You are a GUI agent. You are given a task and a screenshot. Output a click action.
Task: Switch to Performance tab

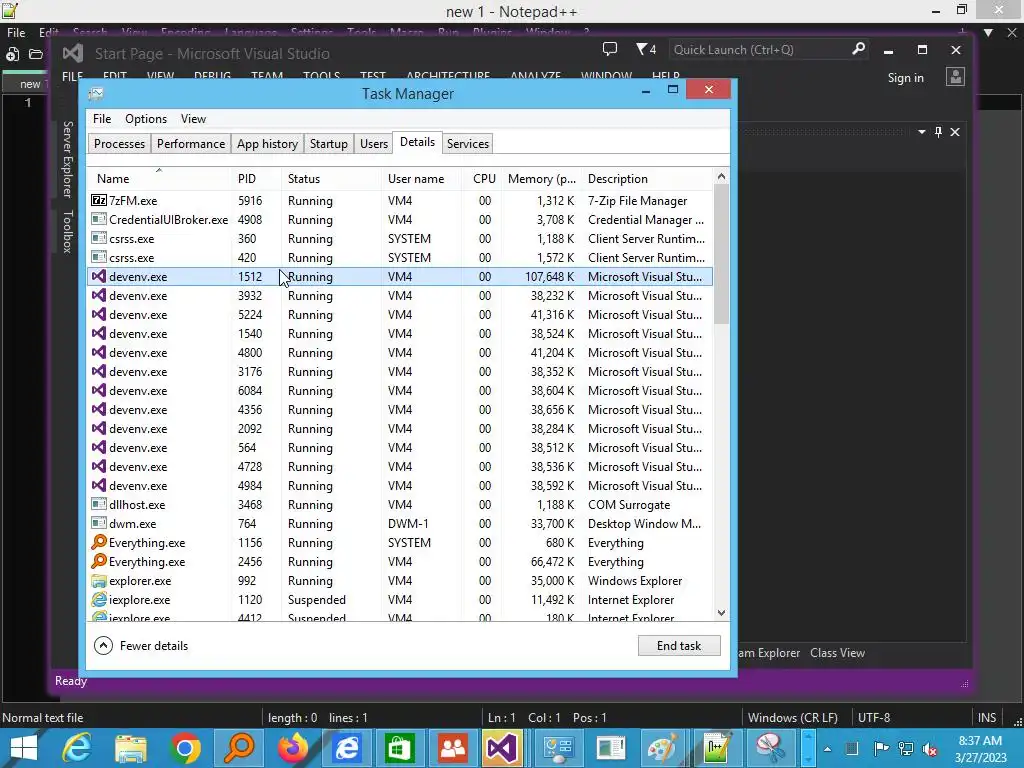[191, 144]
